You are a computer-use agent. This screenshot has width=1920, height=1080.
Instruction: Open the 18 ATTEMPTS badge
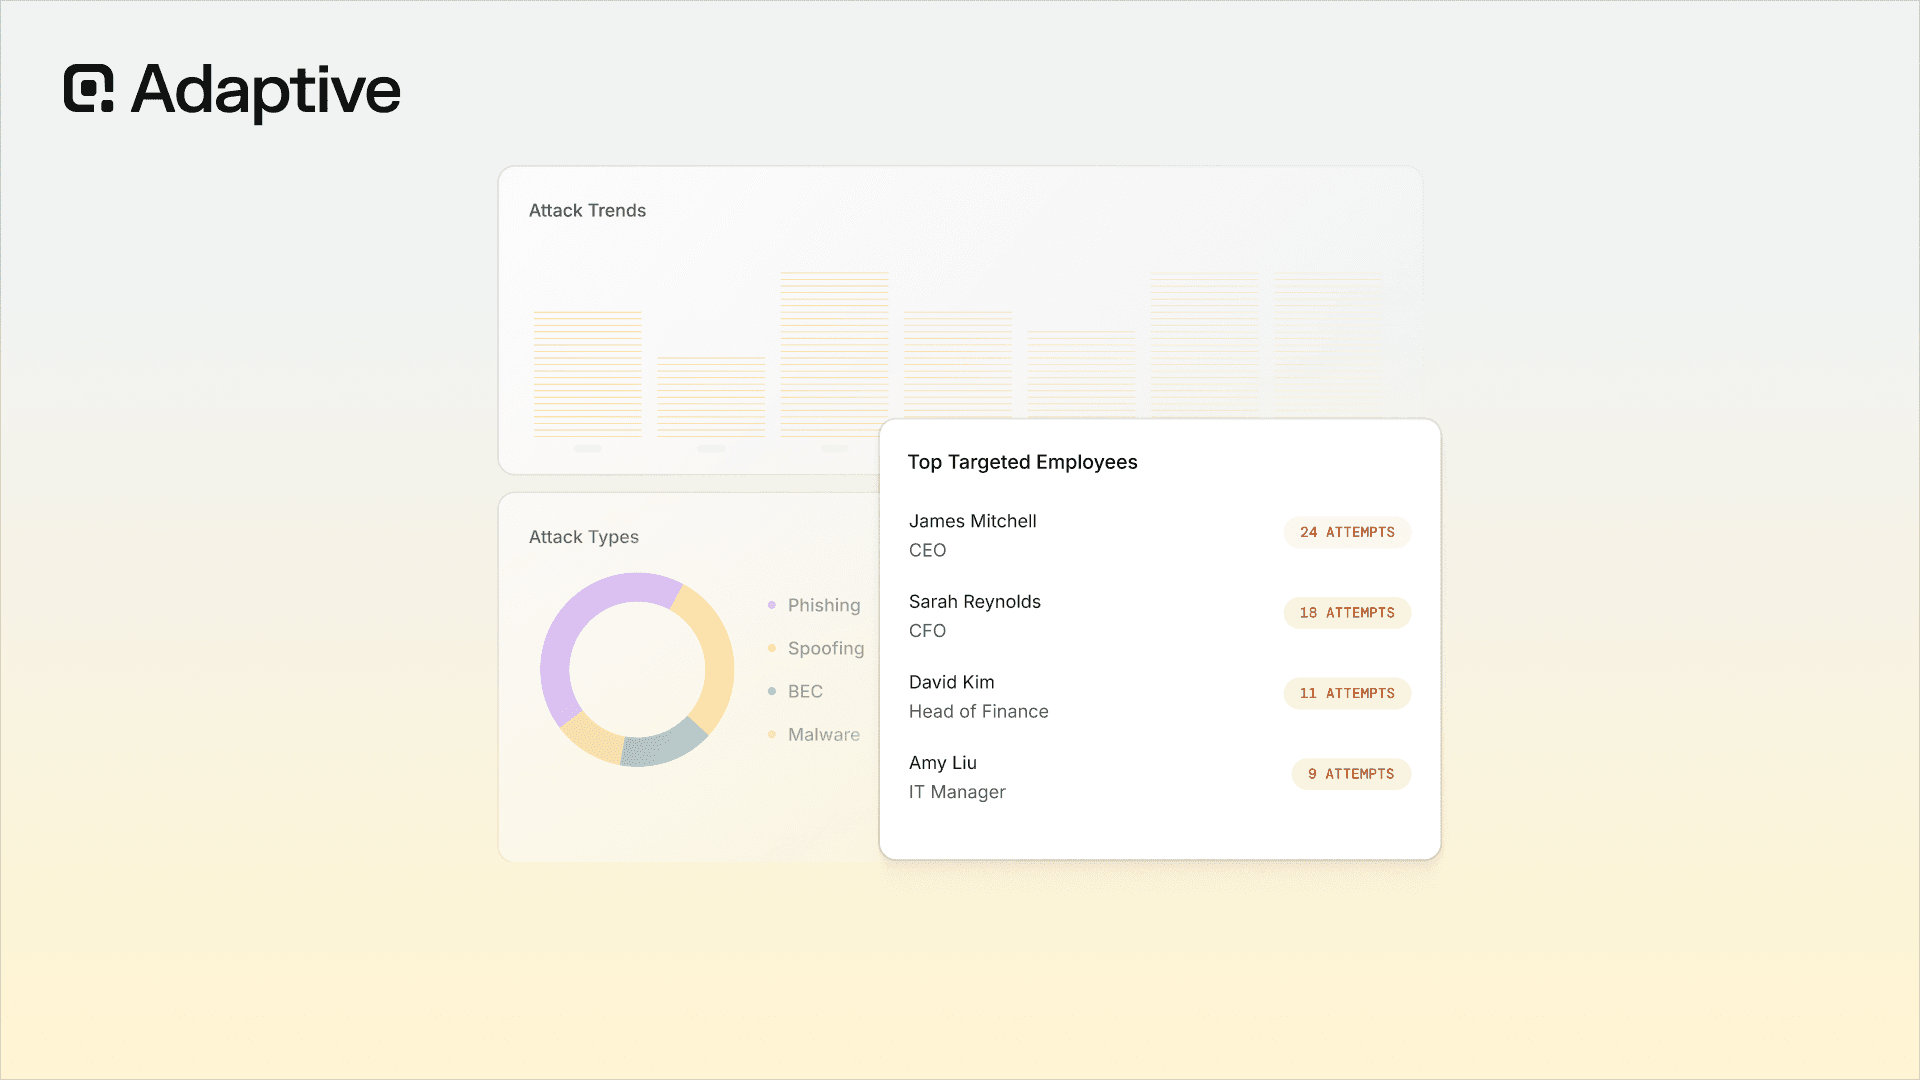1347,613
